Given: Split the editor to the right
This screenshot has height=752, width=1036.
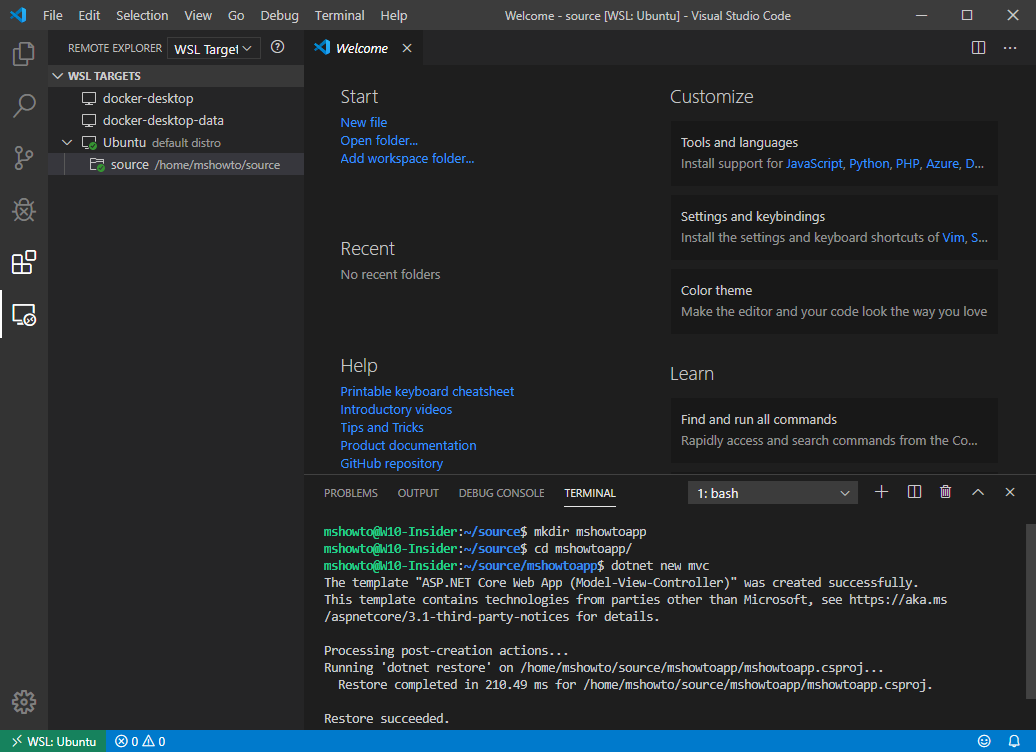Looking at the screenshot, I should [979, 48].
